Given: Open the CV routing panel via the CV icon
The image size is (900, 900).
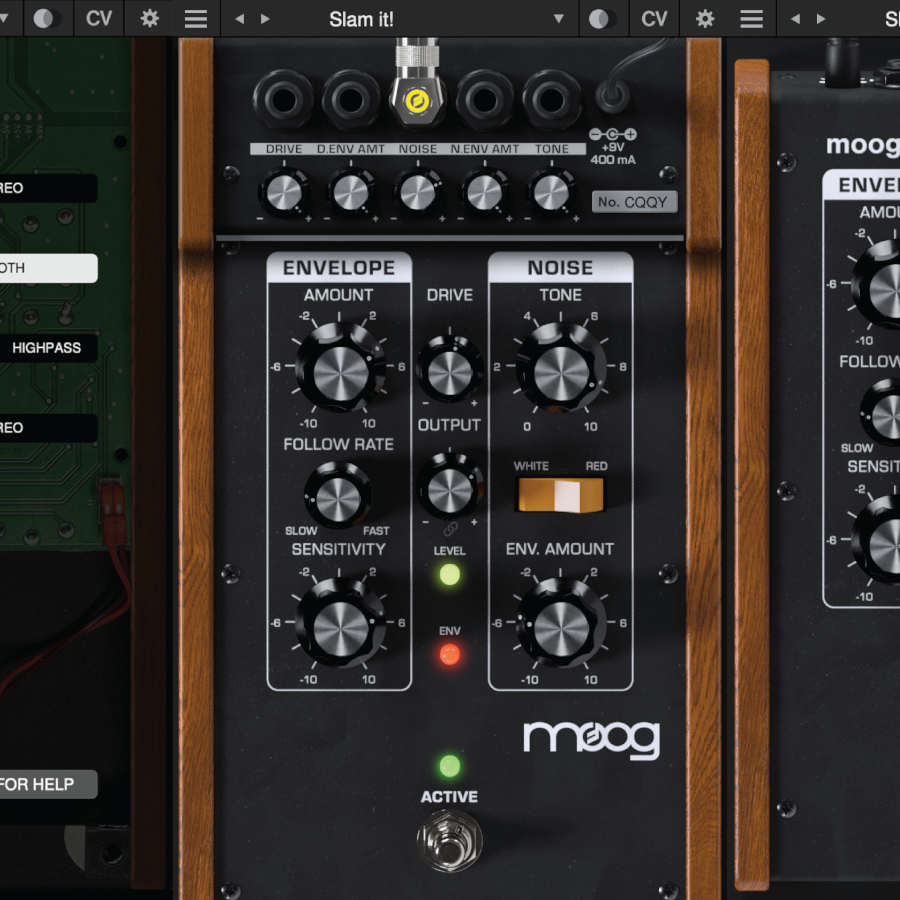Looking at the screenshot, I should [x=97, y=18].
